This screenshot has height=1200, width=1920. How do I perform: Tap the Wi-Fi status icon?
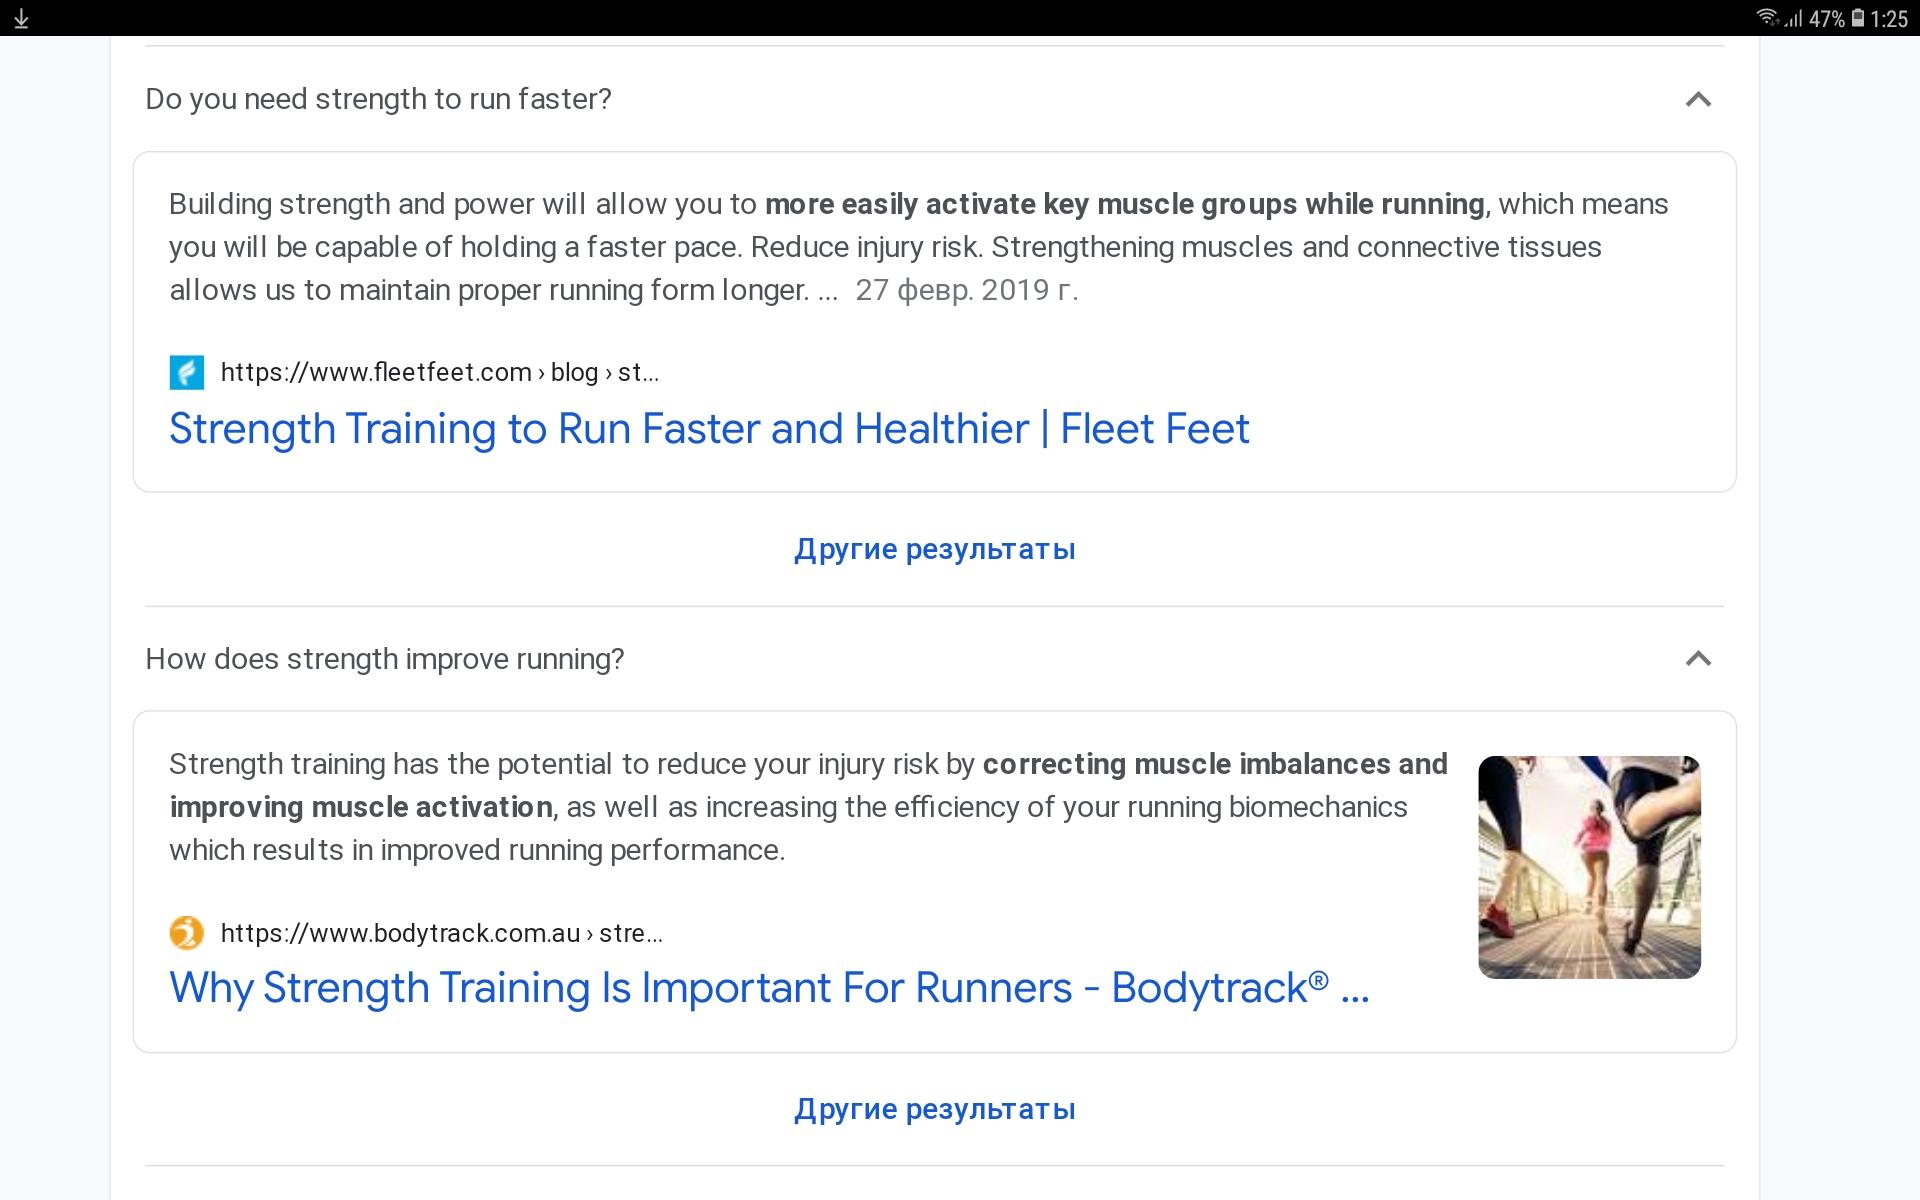pyautogui.click(x=1767, y=17)
